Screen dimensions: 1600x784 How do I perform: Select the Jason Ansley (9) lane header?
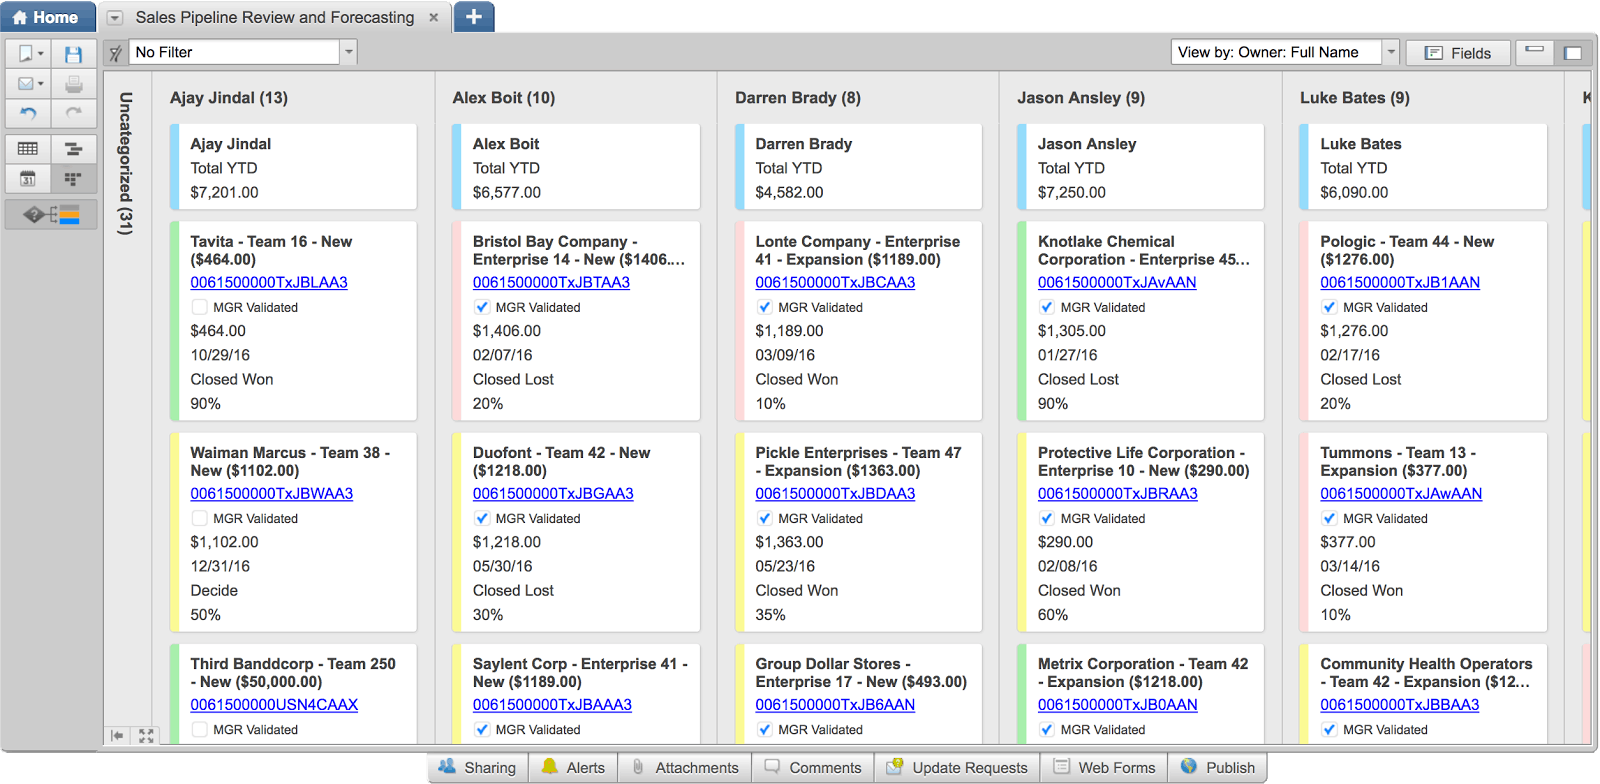[x=1081, y=97]
